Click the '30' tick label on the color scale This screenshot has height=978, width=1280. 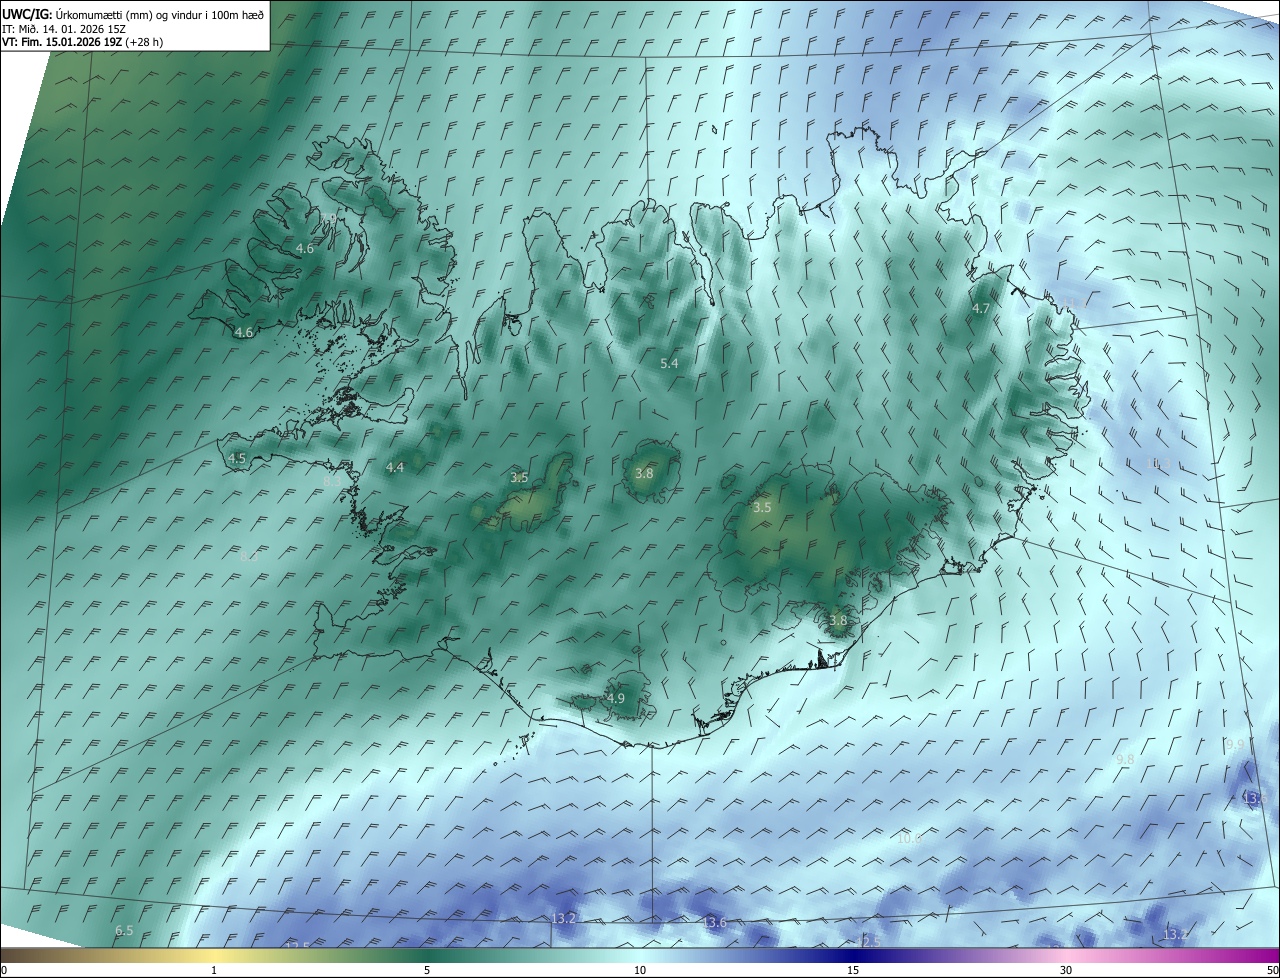[x=1066, y=971]
